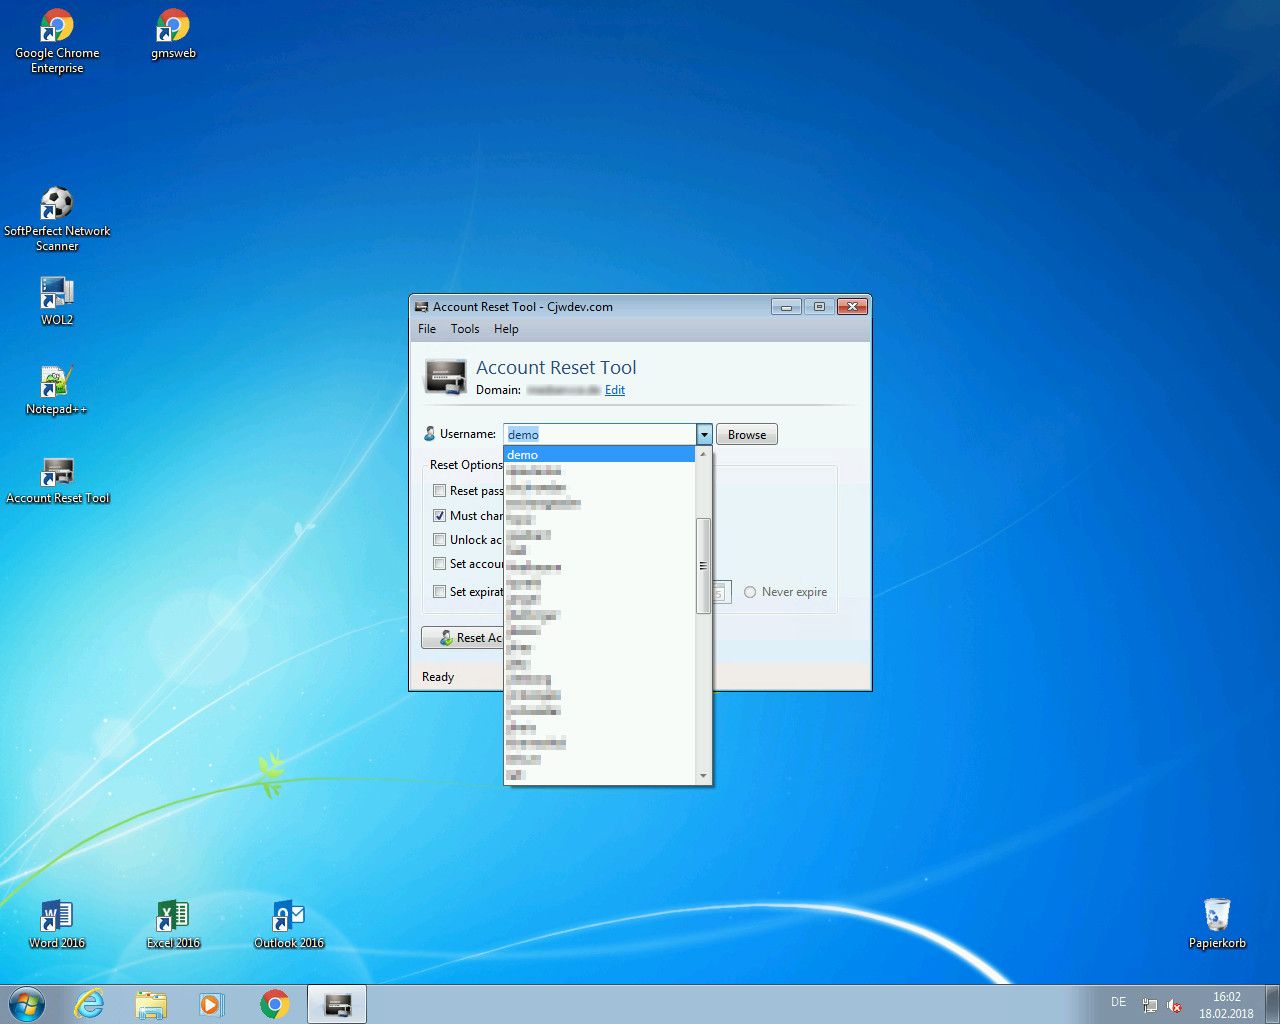This screenshot has height=1024, width=1280.
Task: Uncheck the Must change password checkbox
Action: (x=439, y=516)
